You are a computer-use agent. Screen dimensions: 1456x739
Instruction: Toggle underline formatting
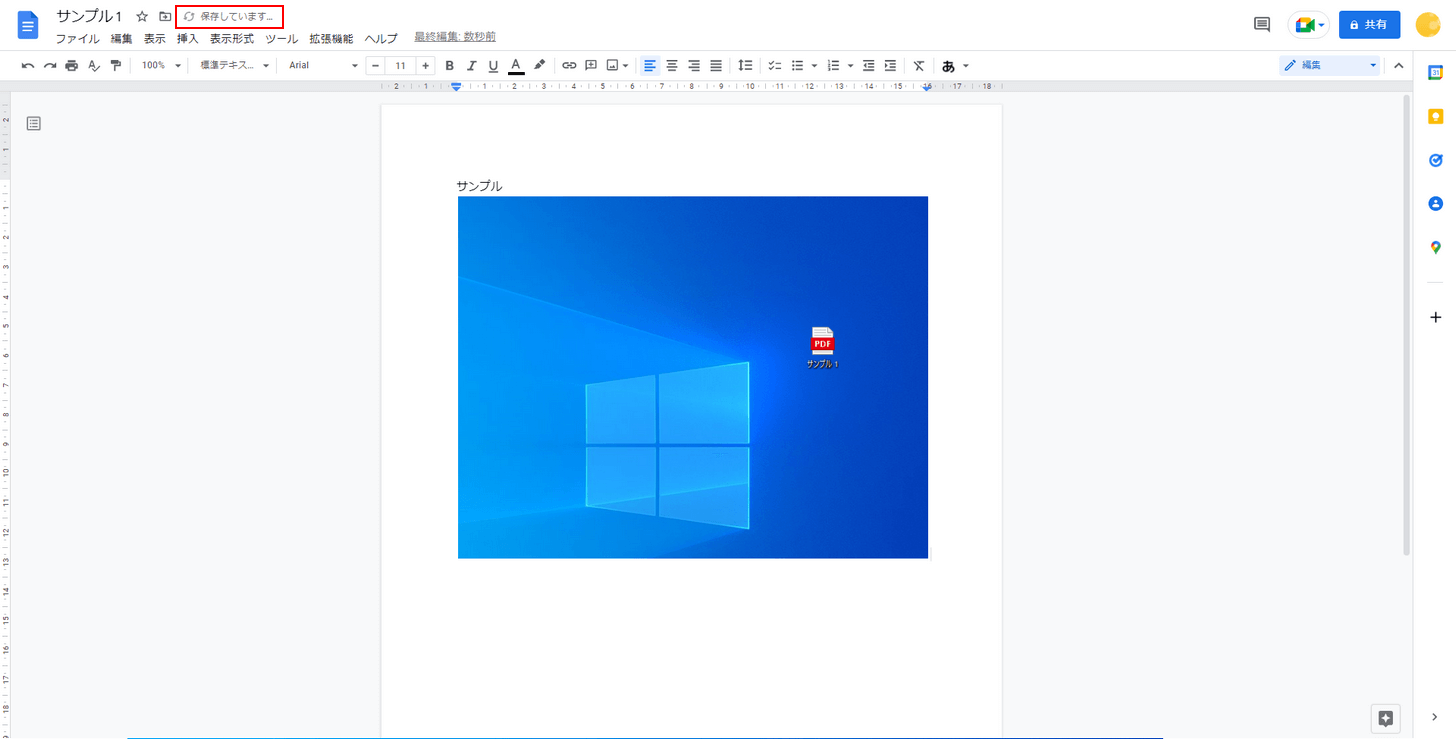[493, 66]
